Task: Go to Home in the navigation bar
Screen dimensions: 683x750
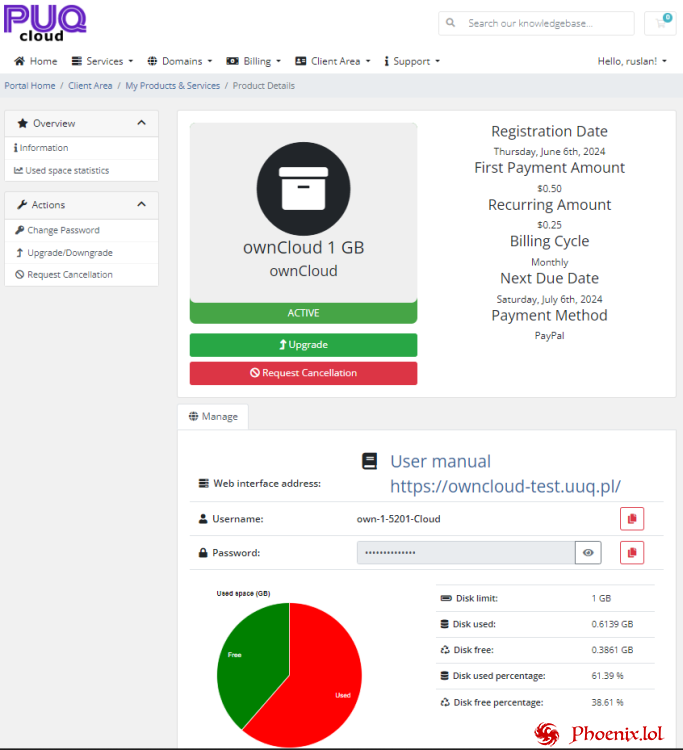Action: (36, 61)
